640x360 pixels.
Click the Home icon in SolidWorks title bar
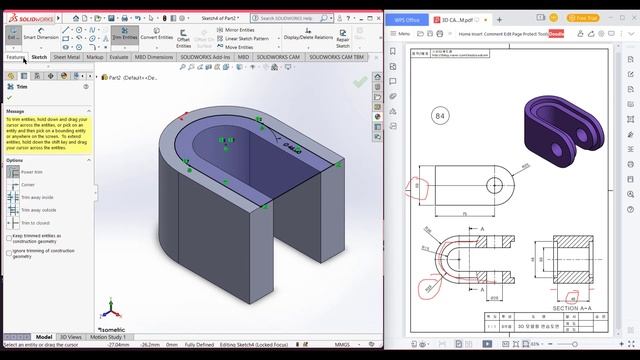click(76, 18)
